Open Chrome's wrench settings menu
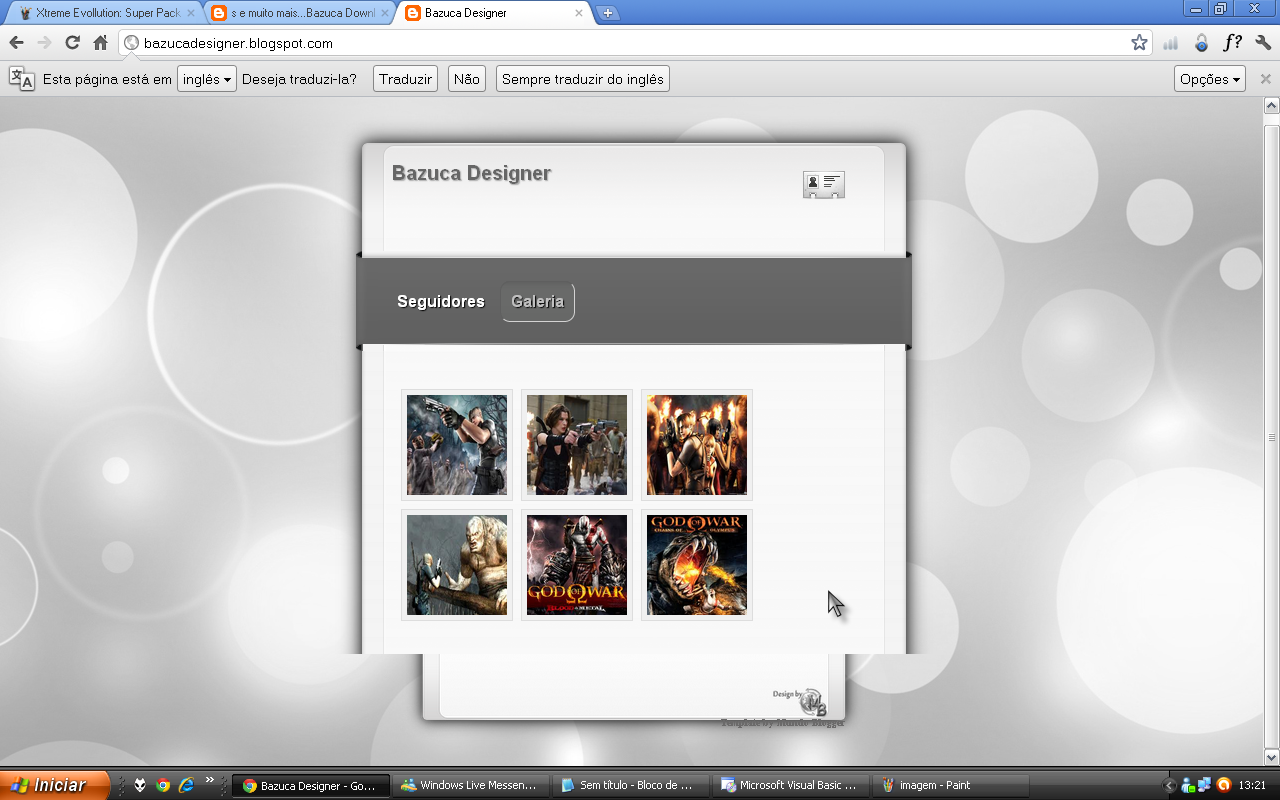The height and width of the screenshot is (800, 1280). pyautogui.click(x=1263, y=43)
